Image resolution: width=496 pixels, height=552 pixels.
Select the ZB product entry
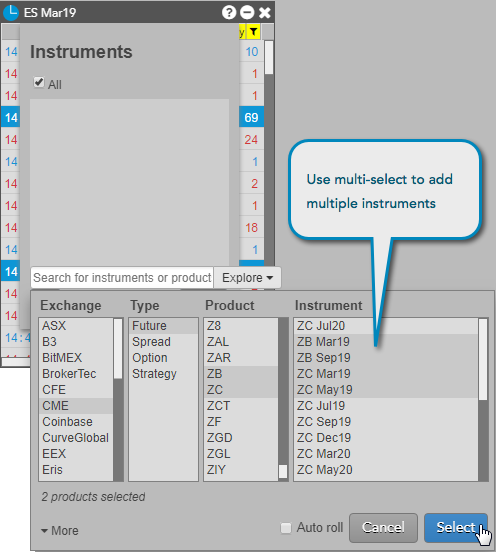pos(241,374)
